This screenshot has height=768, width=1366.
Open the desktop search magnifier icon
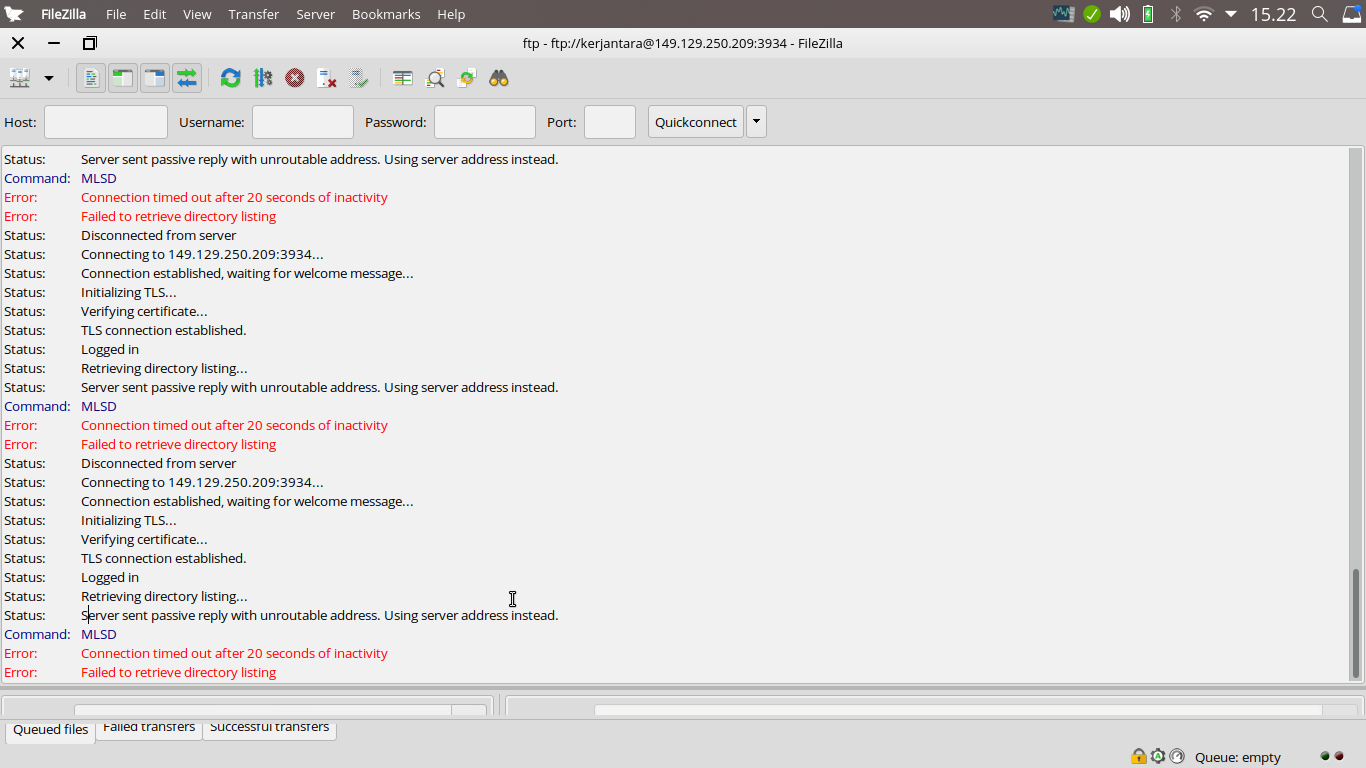[x=1320, y=14]
